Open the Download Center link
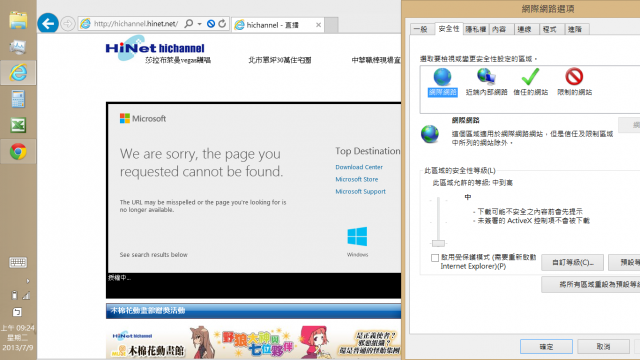Screen dimensions: 640x360 pos(359,167)
